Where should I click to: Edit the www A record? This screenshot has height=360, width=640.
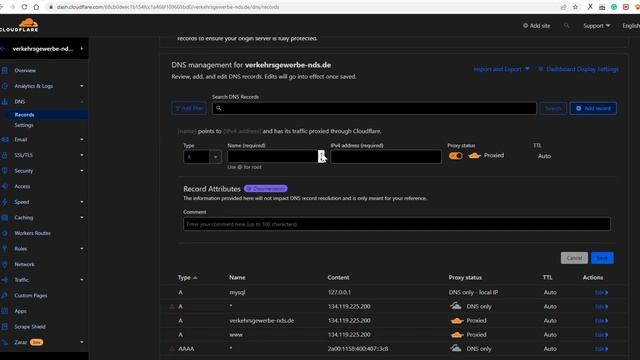tap(601, 335)
